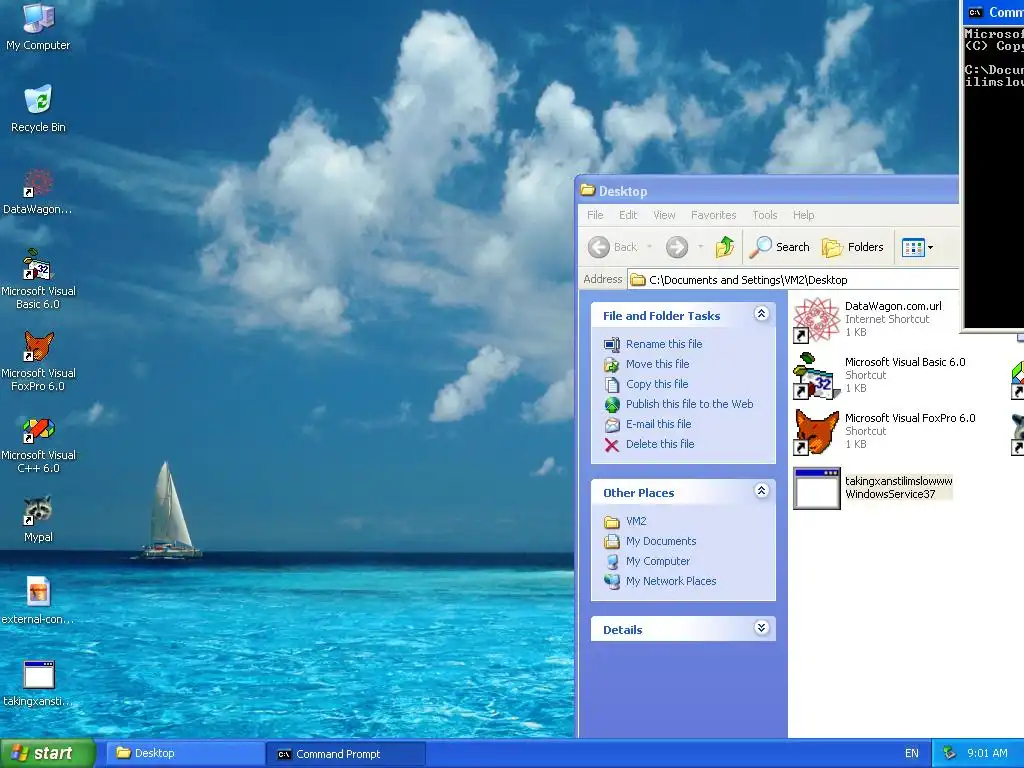
Task: Open the Edit menu
Action: pos(628,215)
